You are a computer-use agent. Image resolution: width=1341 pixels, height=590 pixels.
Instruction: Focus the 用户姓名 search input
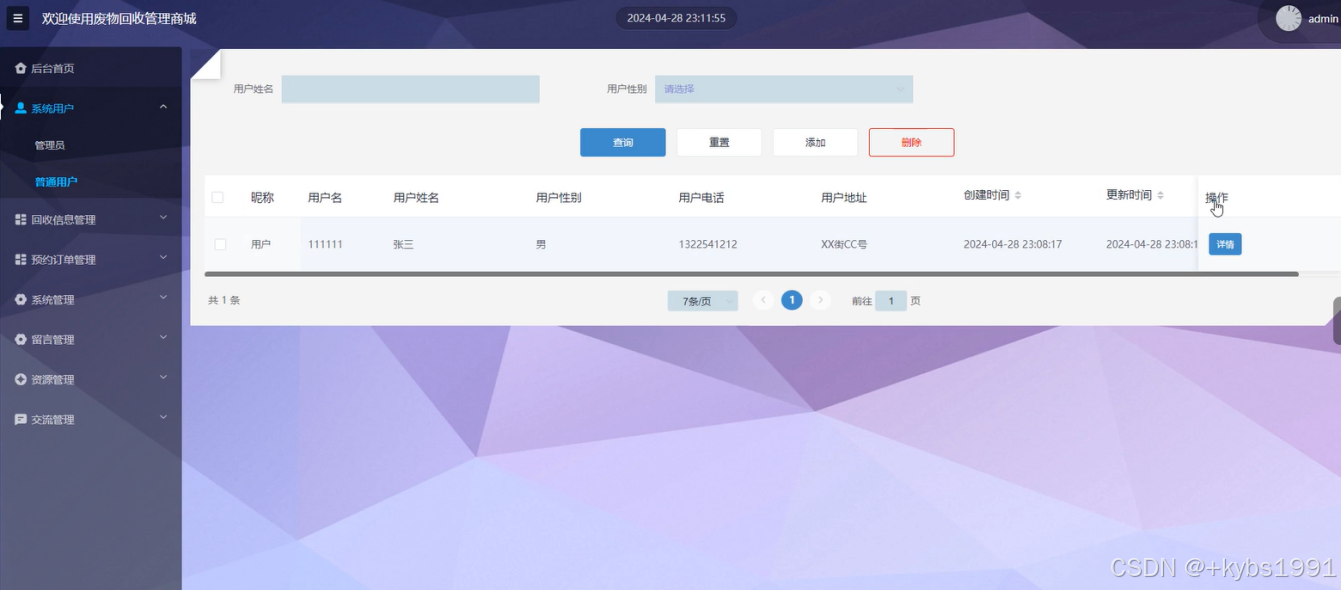click(410, 89)
